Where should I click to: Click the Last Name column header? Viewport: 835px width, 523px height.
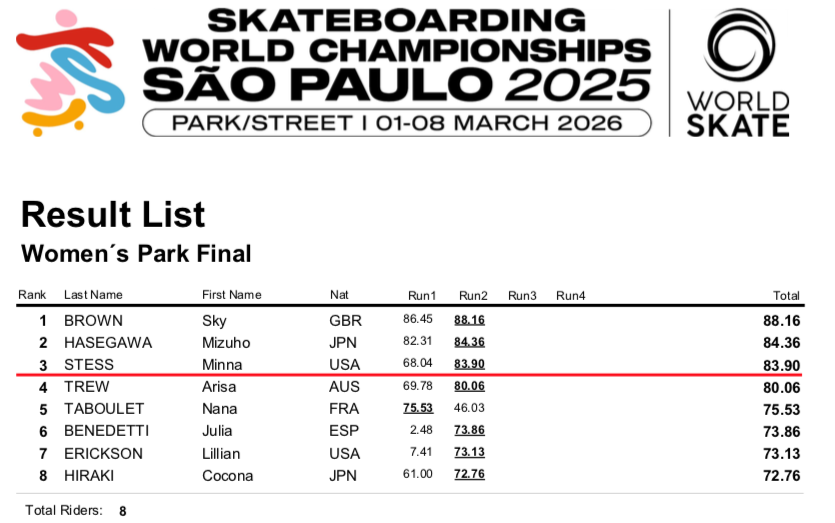(93, 295)
